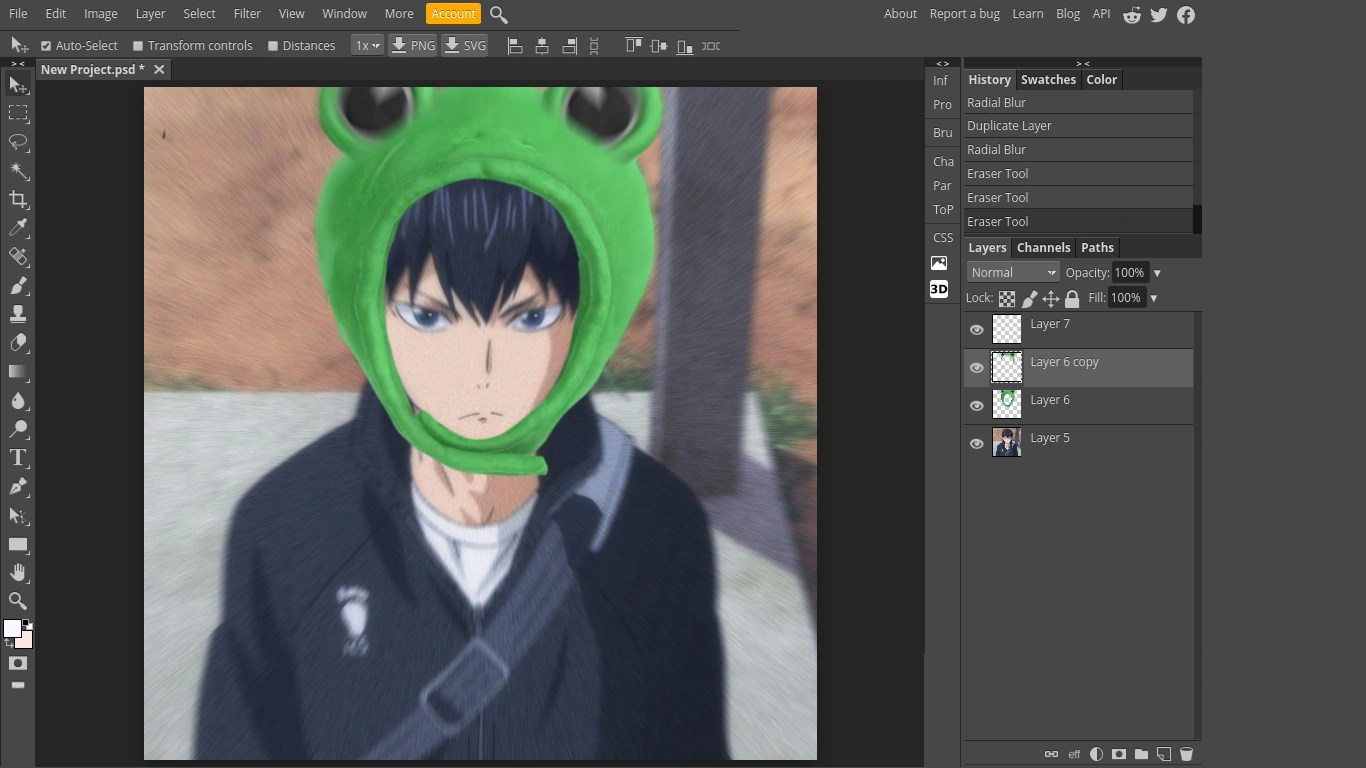Open the Filter menu
This screenshot has height=768, width=1366.
coord(247,14)
